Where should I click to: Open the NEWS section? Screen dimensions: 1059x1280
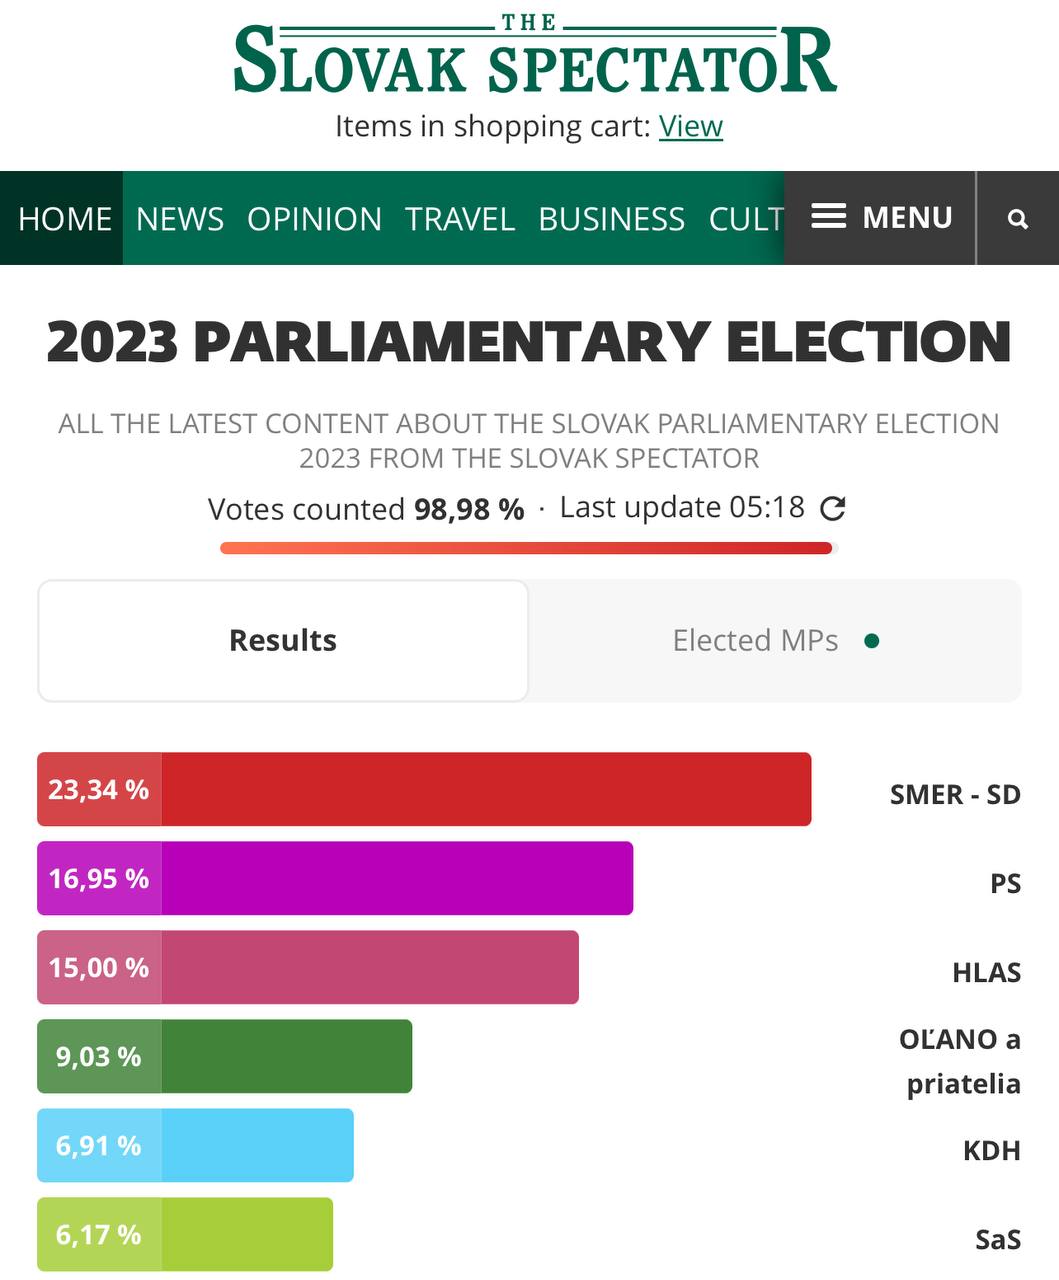click(x=180, y=219)
